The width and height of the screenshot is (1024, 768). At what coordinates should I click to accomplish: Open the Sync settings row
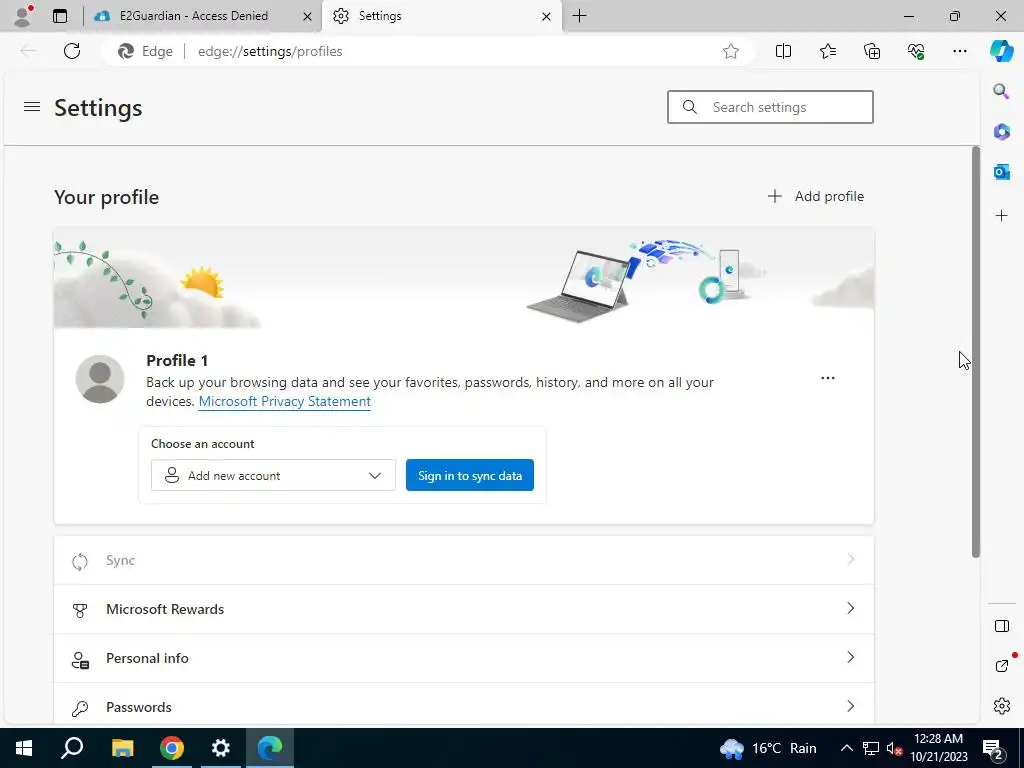464,560
